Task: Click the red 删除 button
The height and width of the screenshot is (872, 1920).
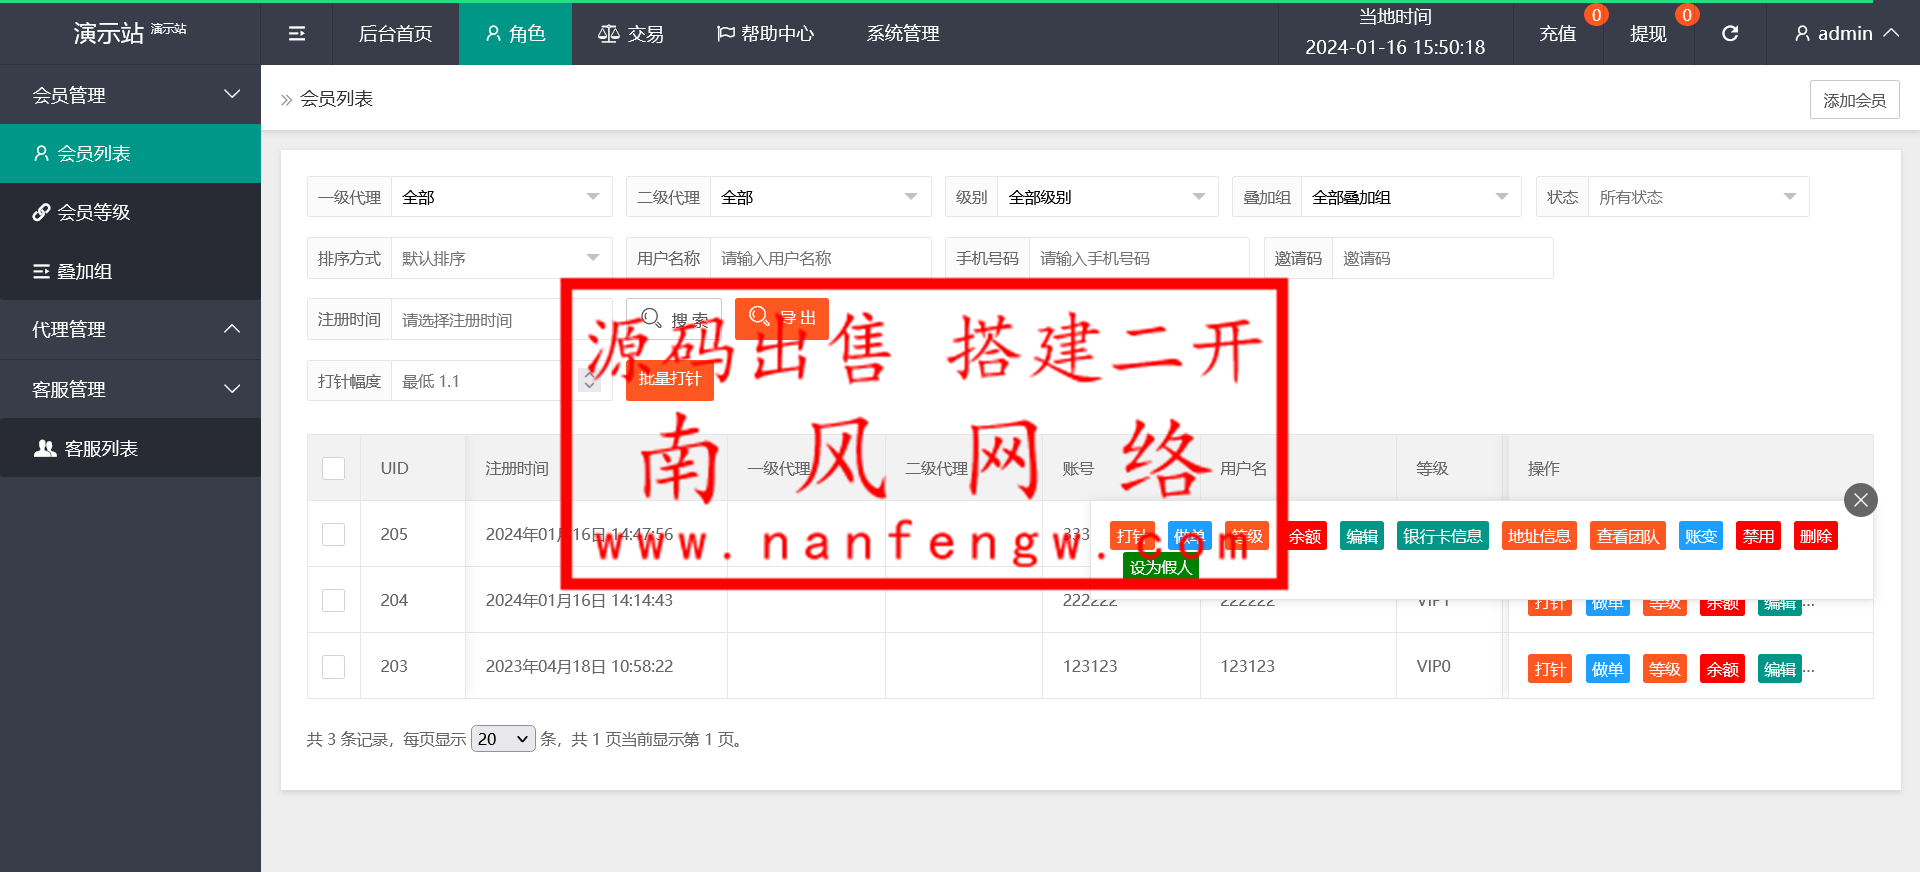Action: click(1815, 536)
